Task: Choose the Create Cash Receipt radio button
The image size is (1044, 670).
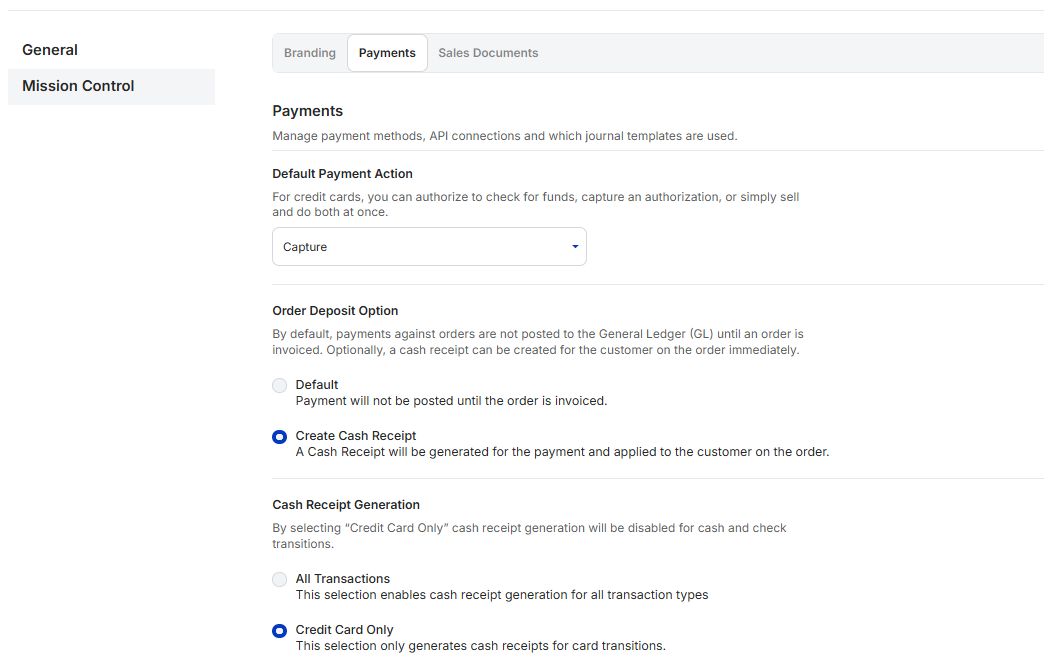Action: pyautogui.click(x=280, y=437)
